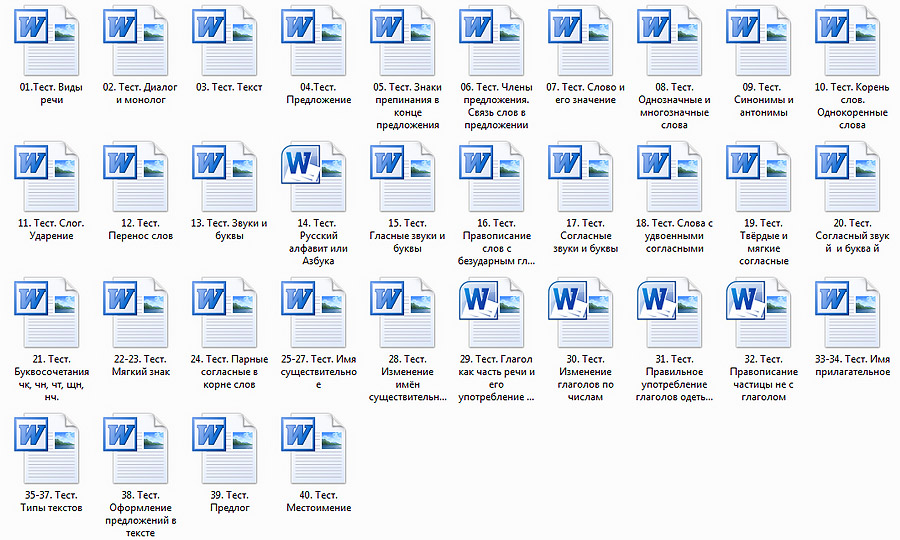Screen dimensions: 900x540
Task: Select the '16. Тест. Правописание слов с безударным' icon
Action: point(492,177)
